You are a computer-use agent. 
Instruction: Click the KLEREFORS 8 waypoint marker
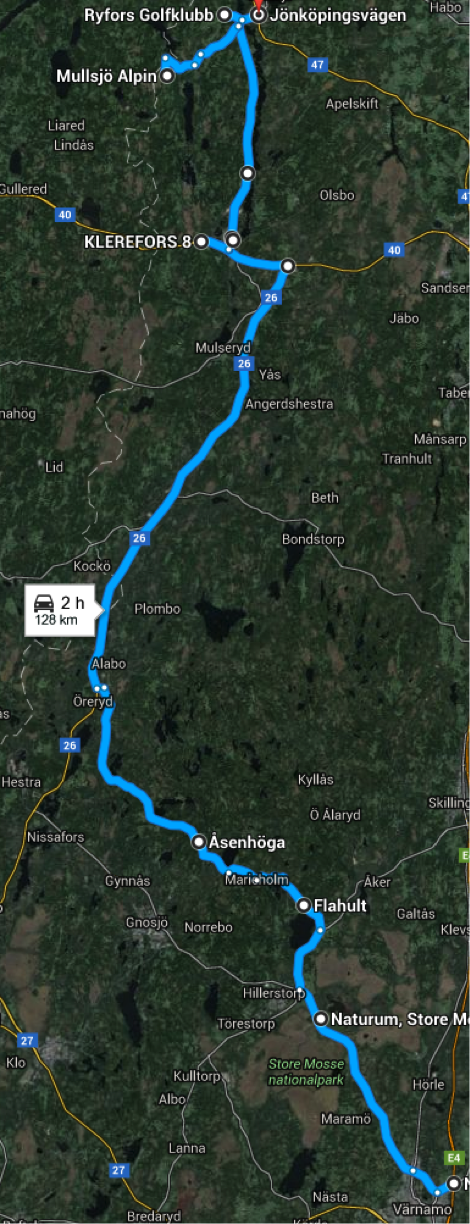(x=201, y=241)
